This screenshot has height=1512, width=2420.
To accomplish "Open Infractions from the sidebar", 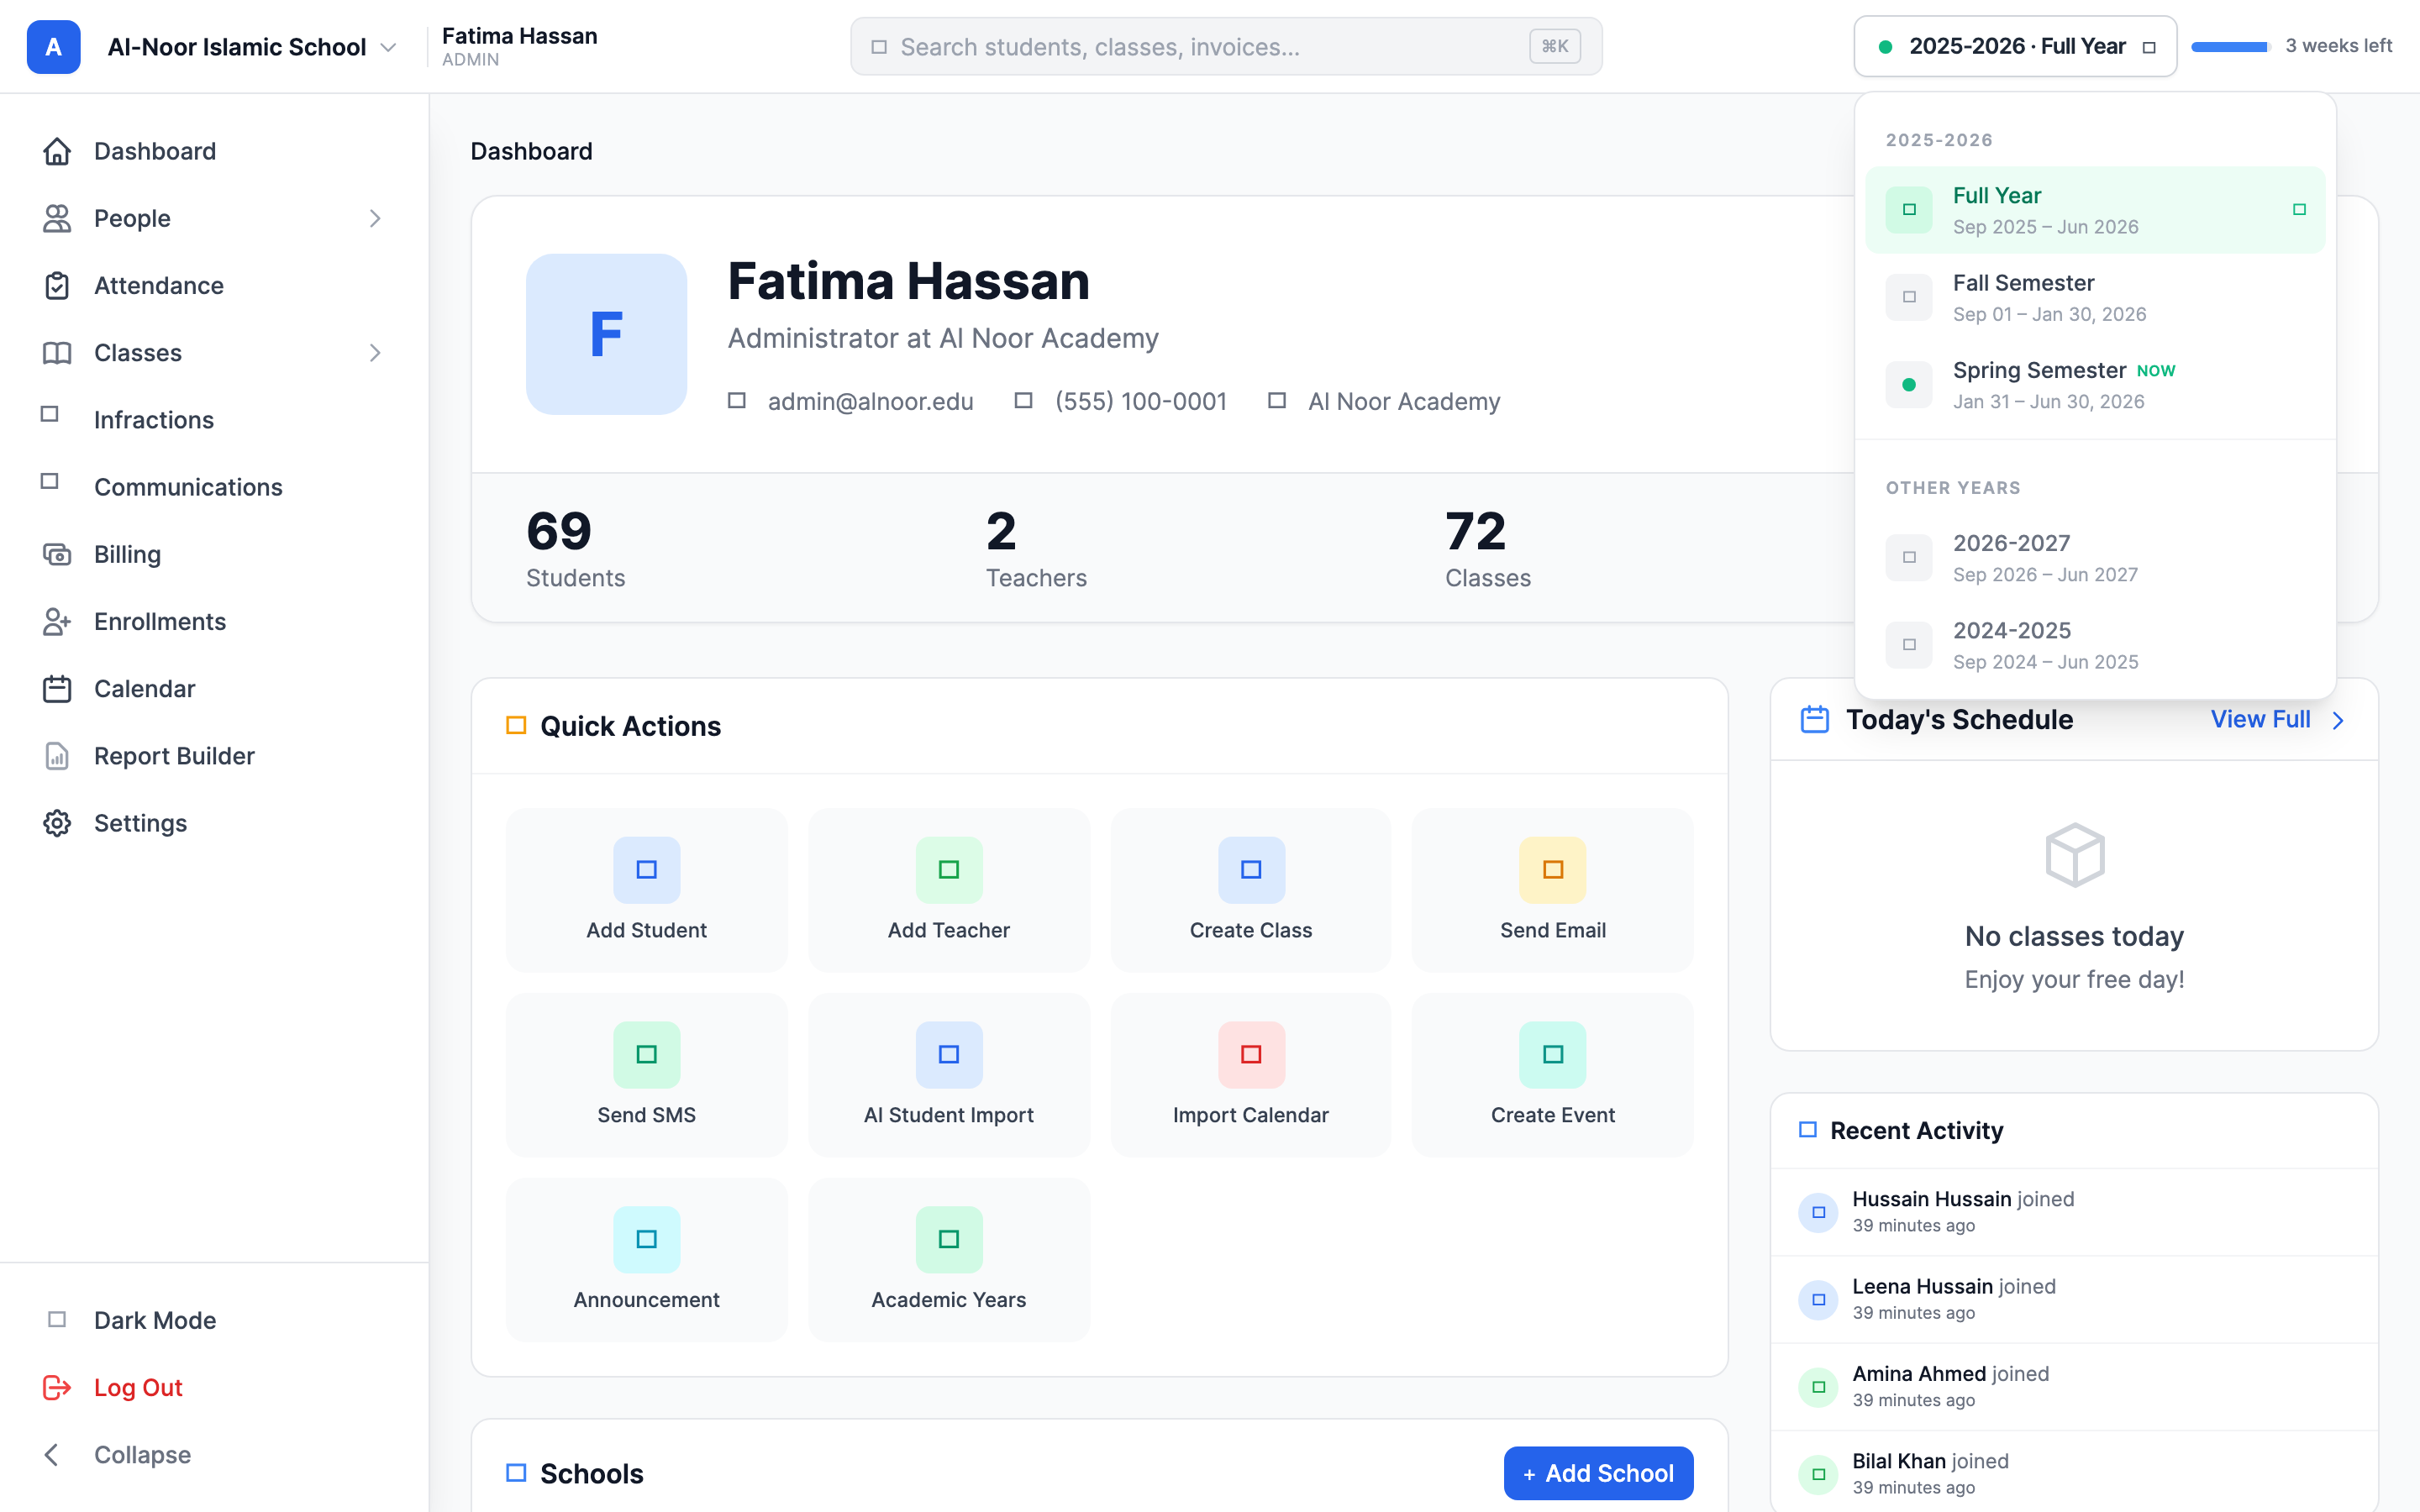I will [x=214, y=420].
